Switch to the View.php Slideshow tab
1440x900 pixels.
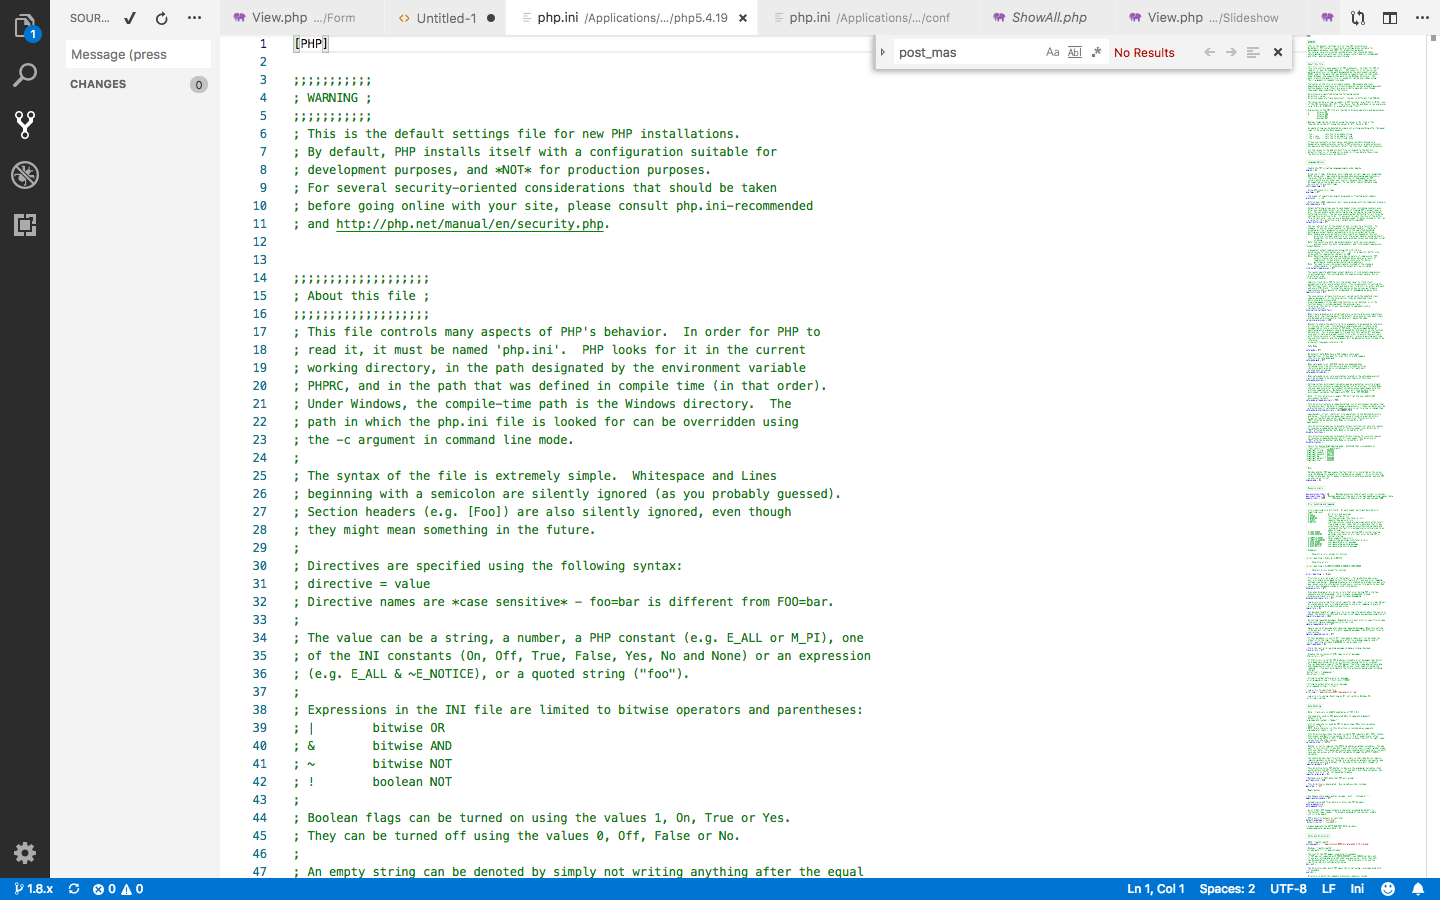[1212, 18]
